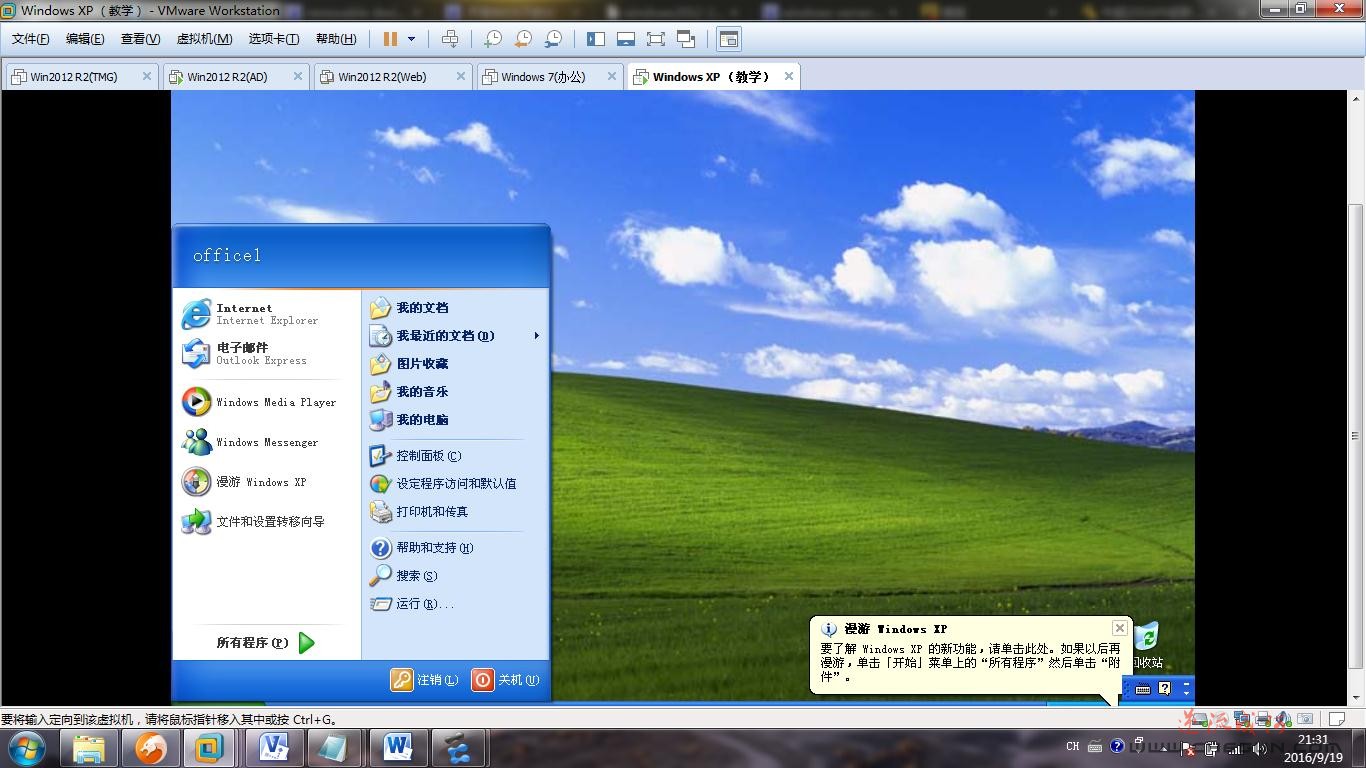The width and height of the screenshot is (1366, 768).
Task: Click the XP language bar keyboard icon
Action: coord(1143,689)
